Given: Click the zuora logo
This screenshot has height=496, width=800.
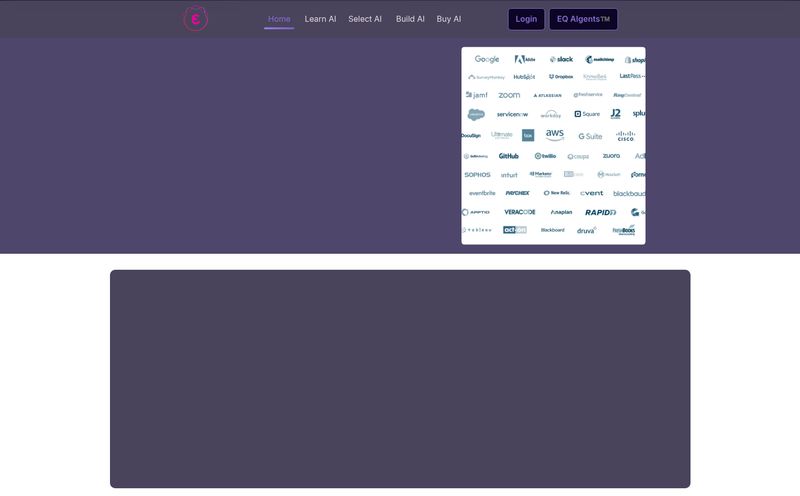Looking at the screenshot, I should [611, 156].
